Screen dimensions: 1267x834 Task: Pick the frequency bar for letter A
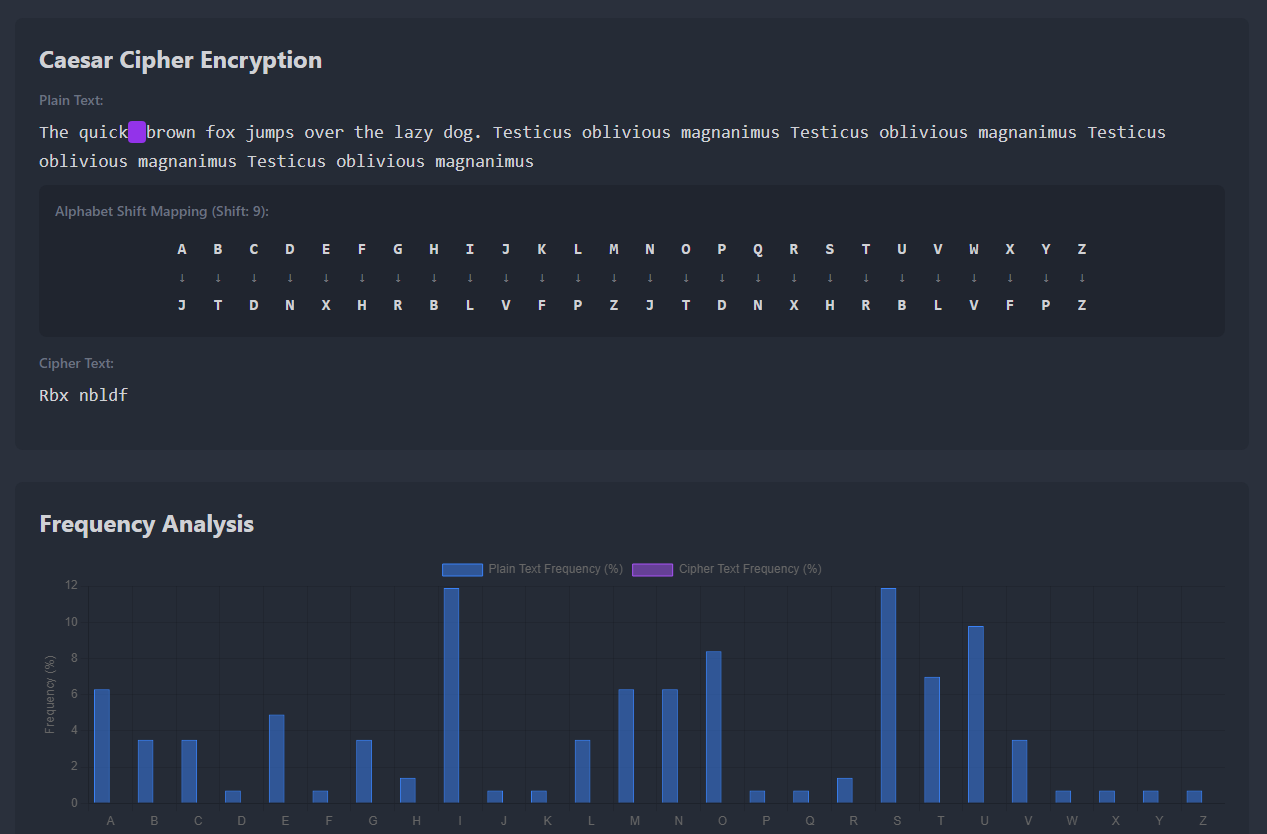(102, 745)
